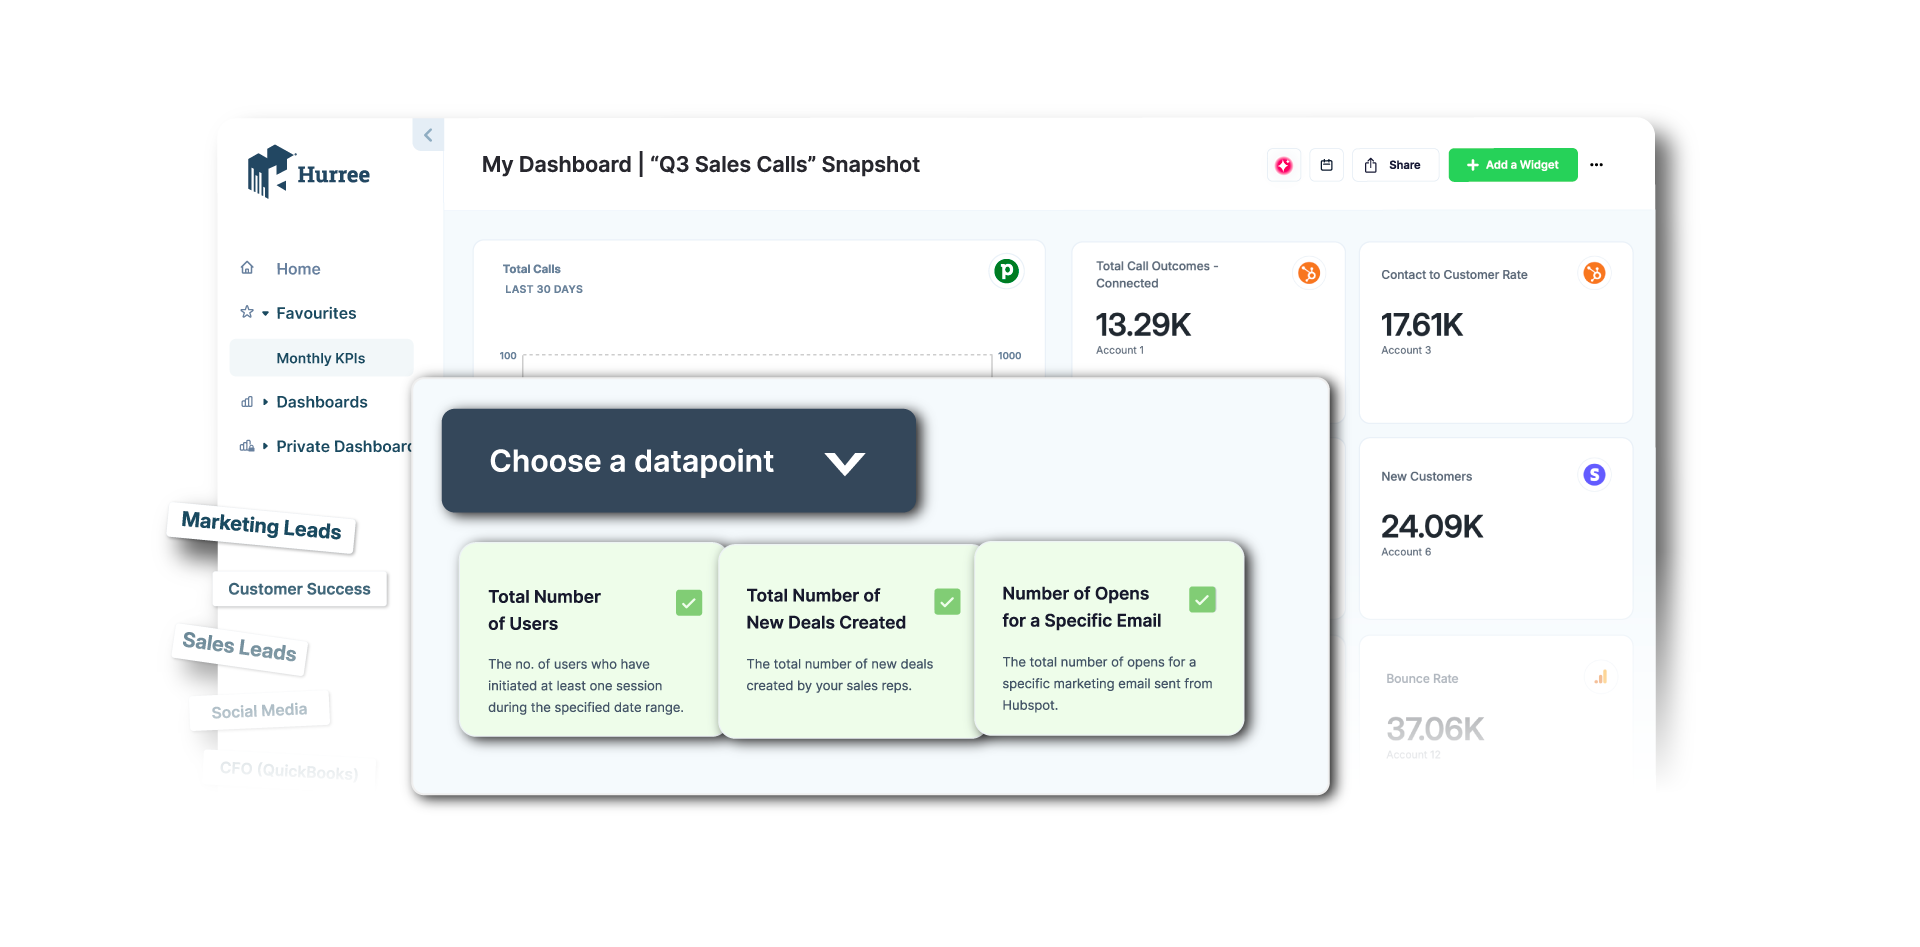This screenshot has height=947, width=1920.
Task: Go to Home in the sidebar
Action: tap(298, 269)
